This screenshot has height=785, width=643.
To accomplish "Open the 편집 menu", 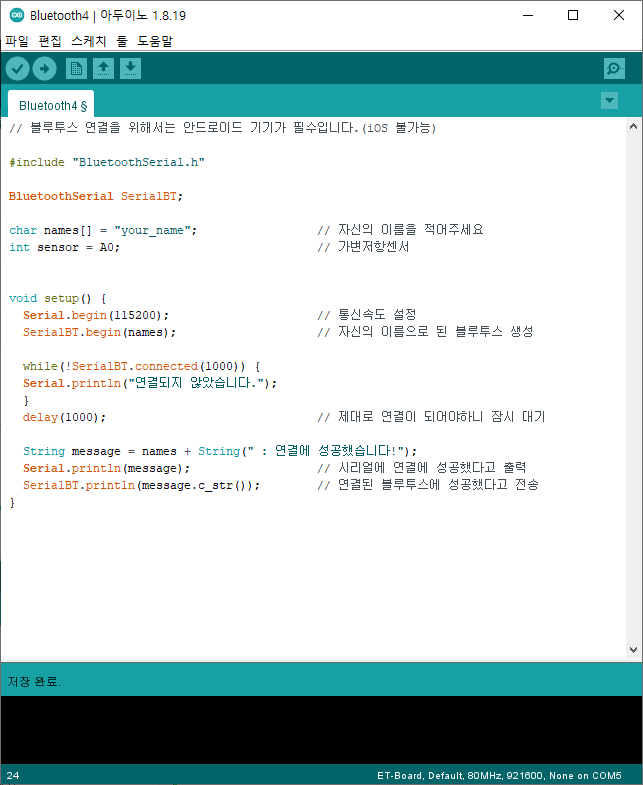I will pyautogui.click(x=50, y=41).
